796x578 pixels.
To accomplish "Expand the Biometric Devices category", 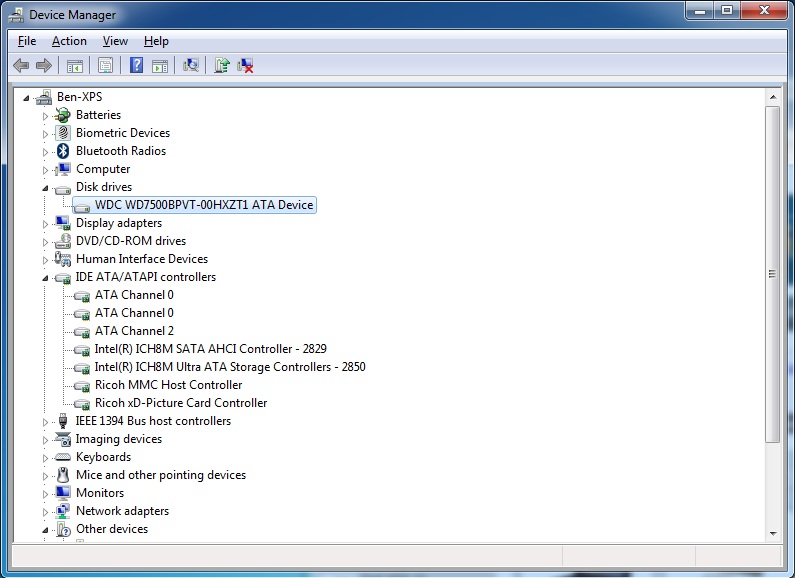I will [x=45, y=134].
